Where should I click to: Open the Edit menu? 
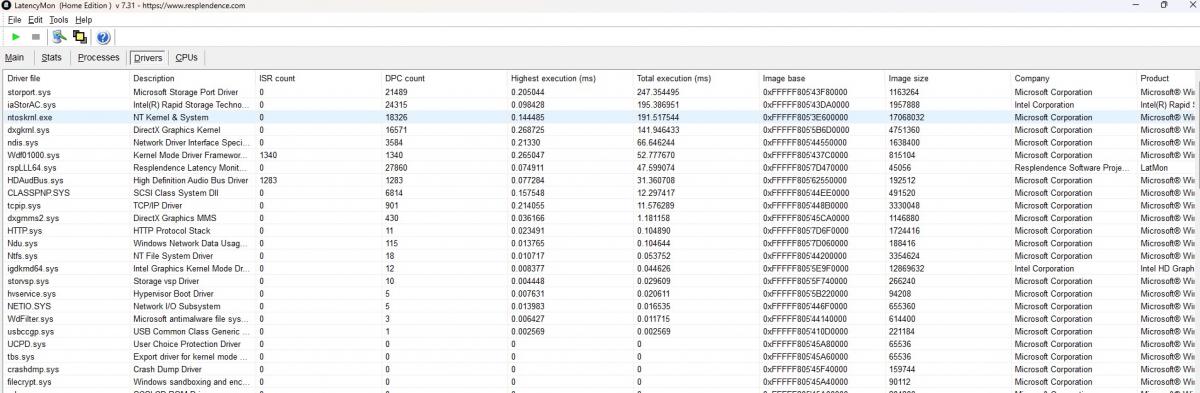point(35,19)
